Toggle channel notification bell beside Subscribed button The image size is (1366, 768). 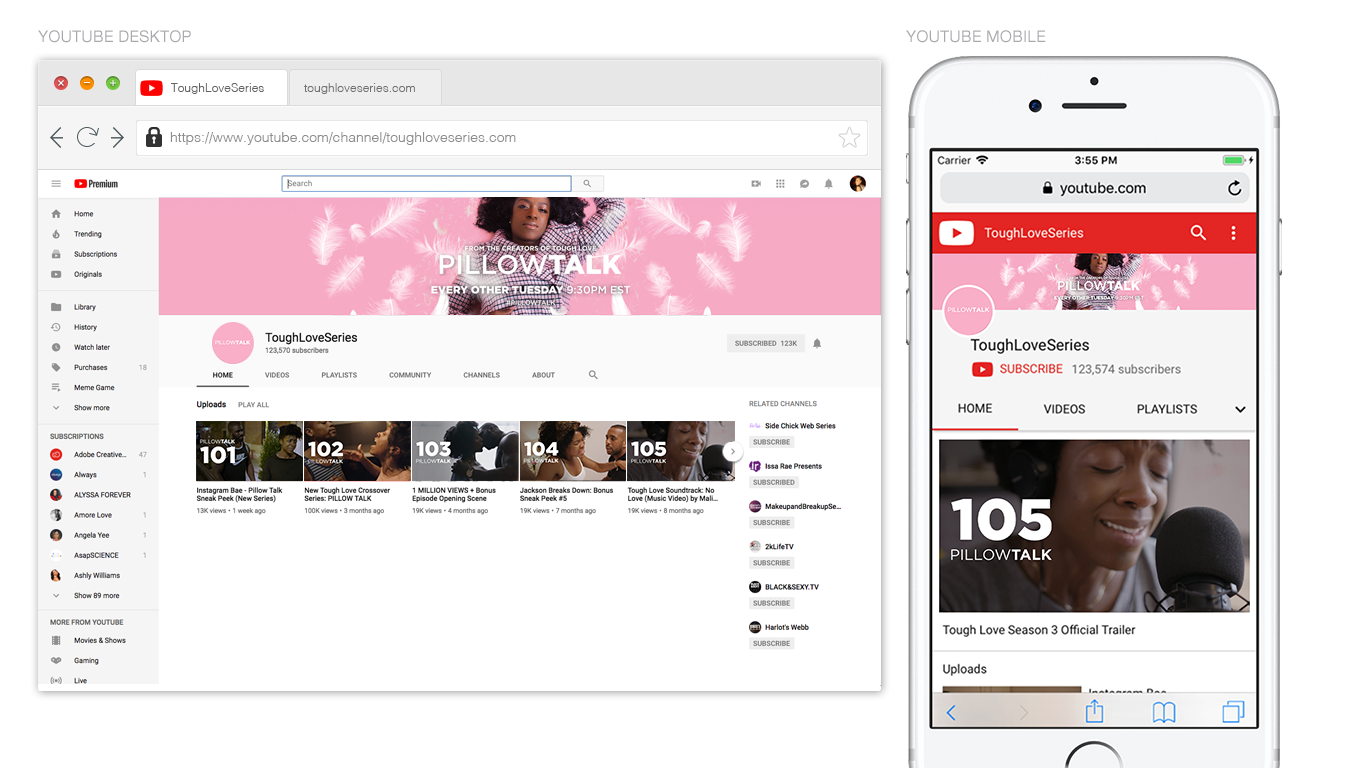click(x=817, y=343)
